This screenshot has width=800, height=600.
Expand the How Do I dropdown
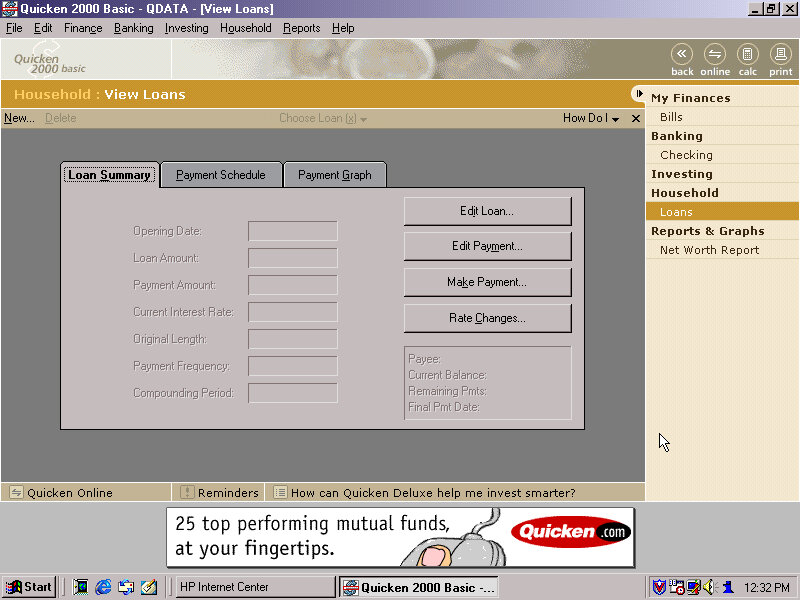[x=591, y=118]
